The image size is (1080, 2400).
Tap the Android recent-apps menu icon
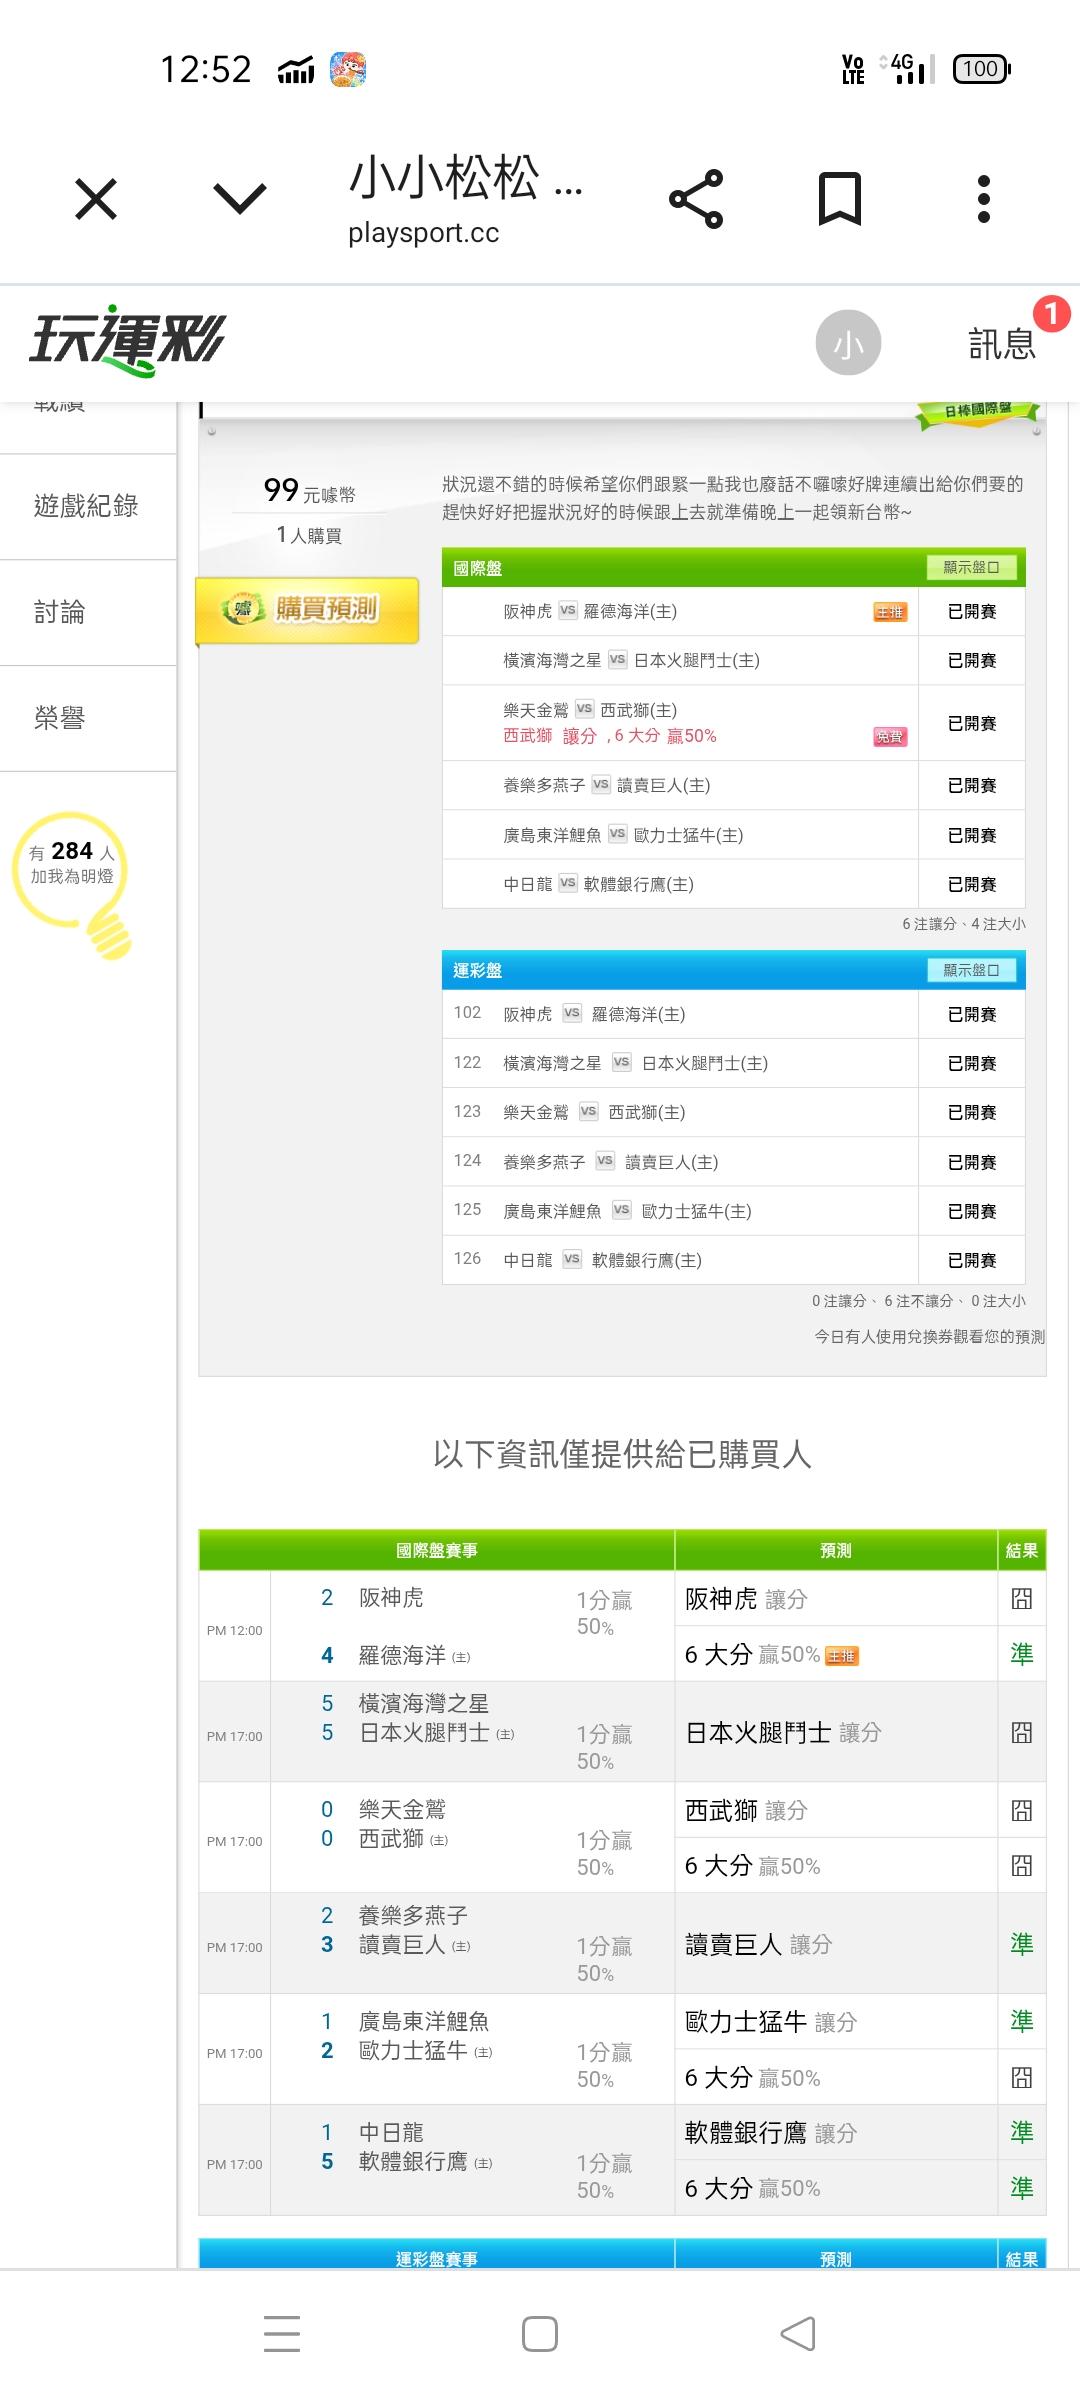pyautogui.click(x=282, y=2333)
